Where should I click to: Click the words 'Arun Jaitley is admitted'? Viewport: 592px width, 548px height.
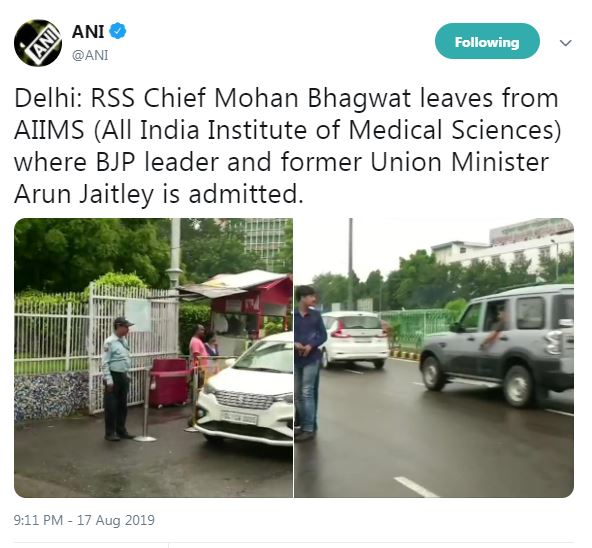pos(159,194)
